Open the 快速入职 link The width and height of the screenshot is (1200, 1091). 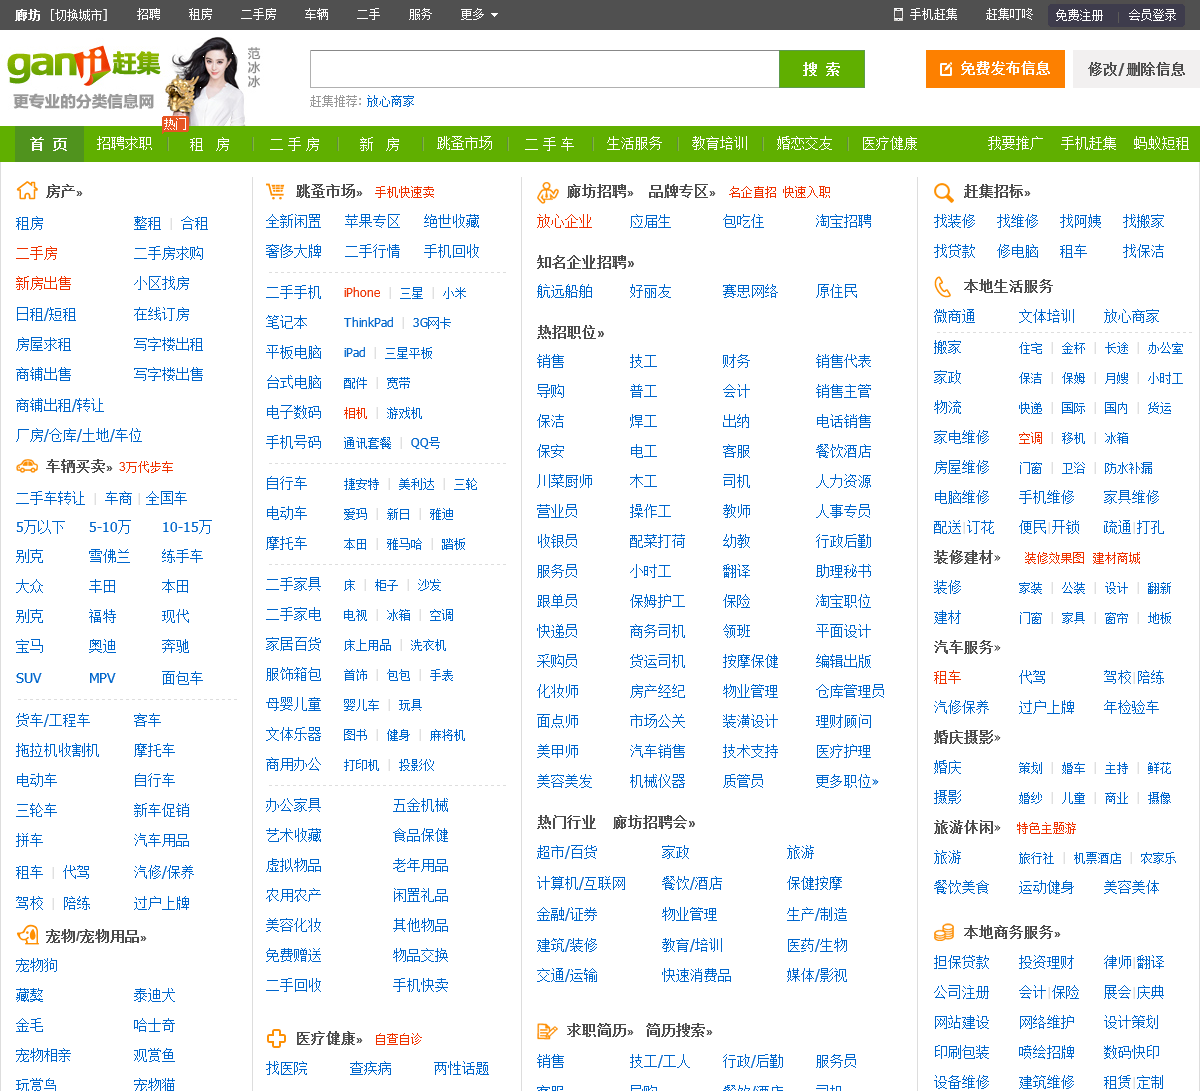807,192
